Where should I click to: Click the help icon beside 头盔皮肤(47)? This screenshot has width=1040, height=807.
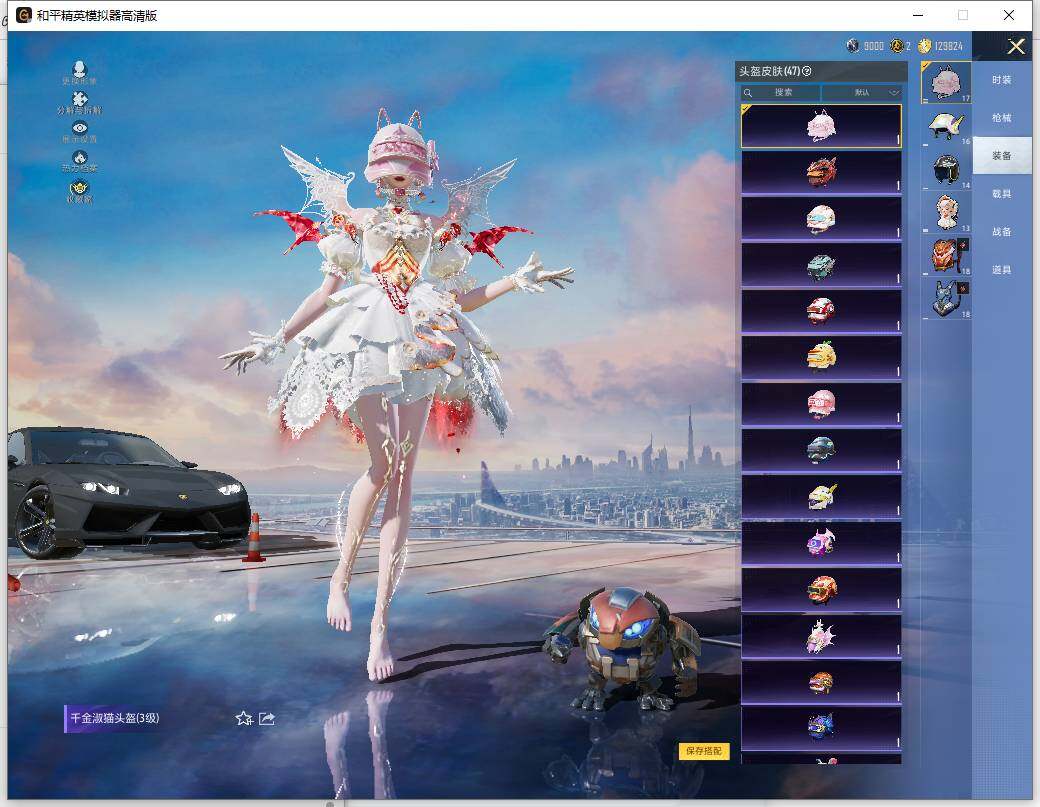(x=807, y=71)
